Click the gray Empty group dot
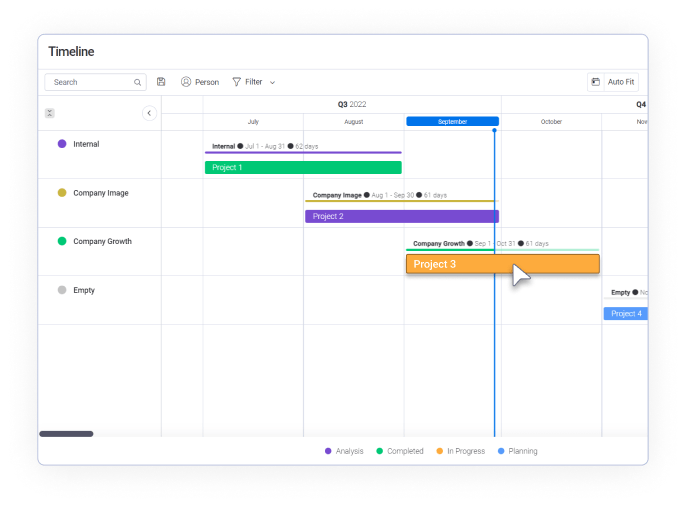The width and height of the screenshot is (686, 507). click(x=62, y=290)
